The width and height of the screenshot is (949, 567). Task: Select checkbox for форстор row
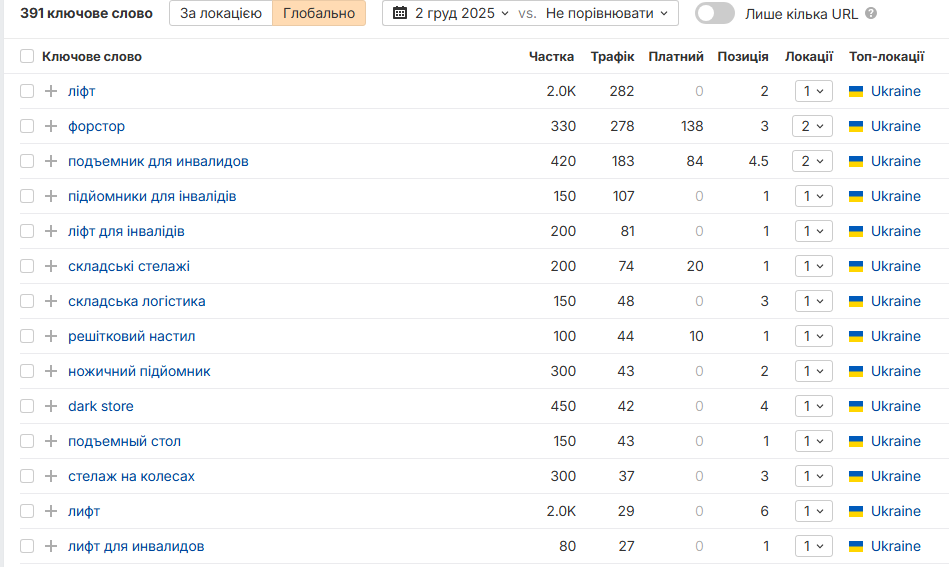(x=27, y=126)
